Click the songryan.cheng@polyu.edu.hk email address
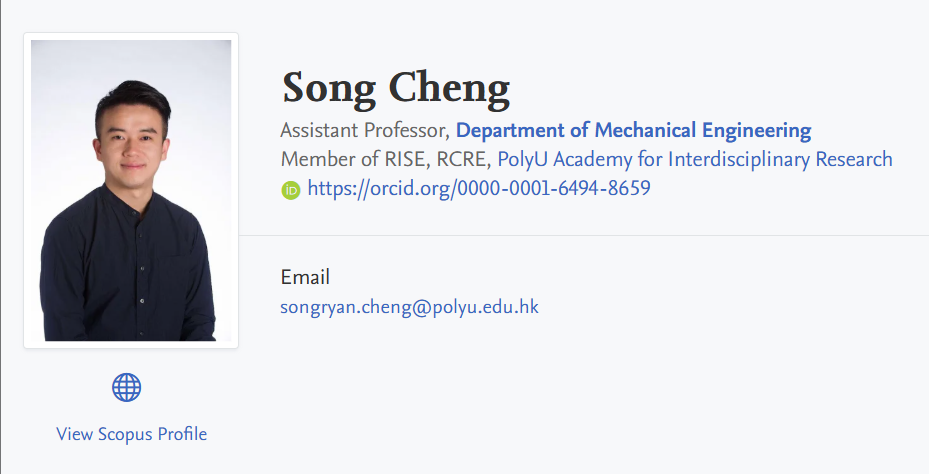The width and height of the screenshot is (929, 474). point(410,307)
